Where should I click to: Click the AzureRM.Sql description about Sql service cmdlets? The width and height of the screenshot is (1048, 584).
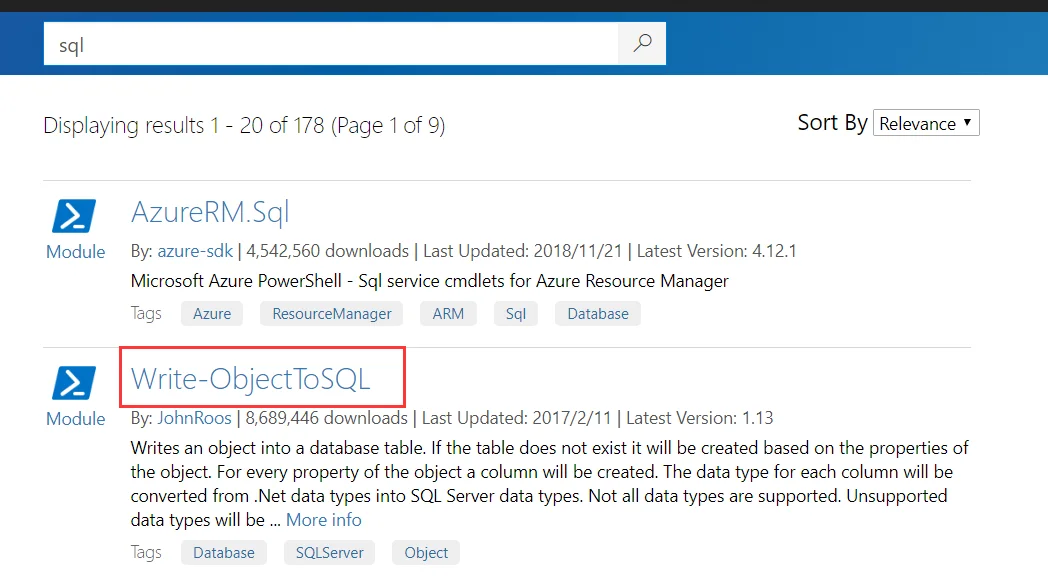coord(430,281)
